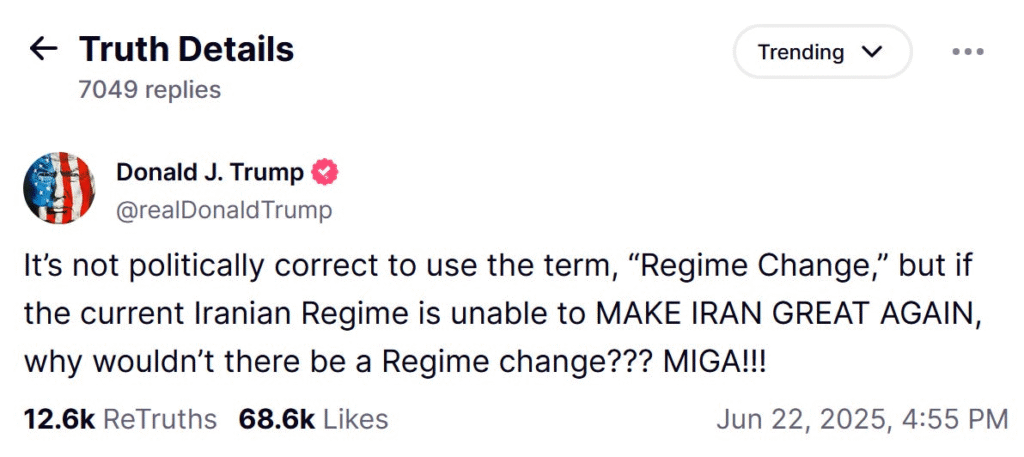Click the Truth Details page title

[186, 49]
